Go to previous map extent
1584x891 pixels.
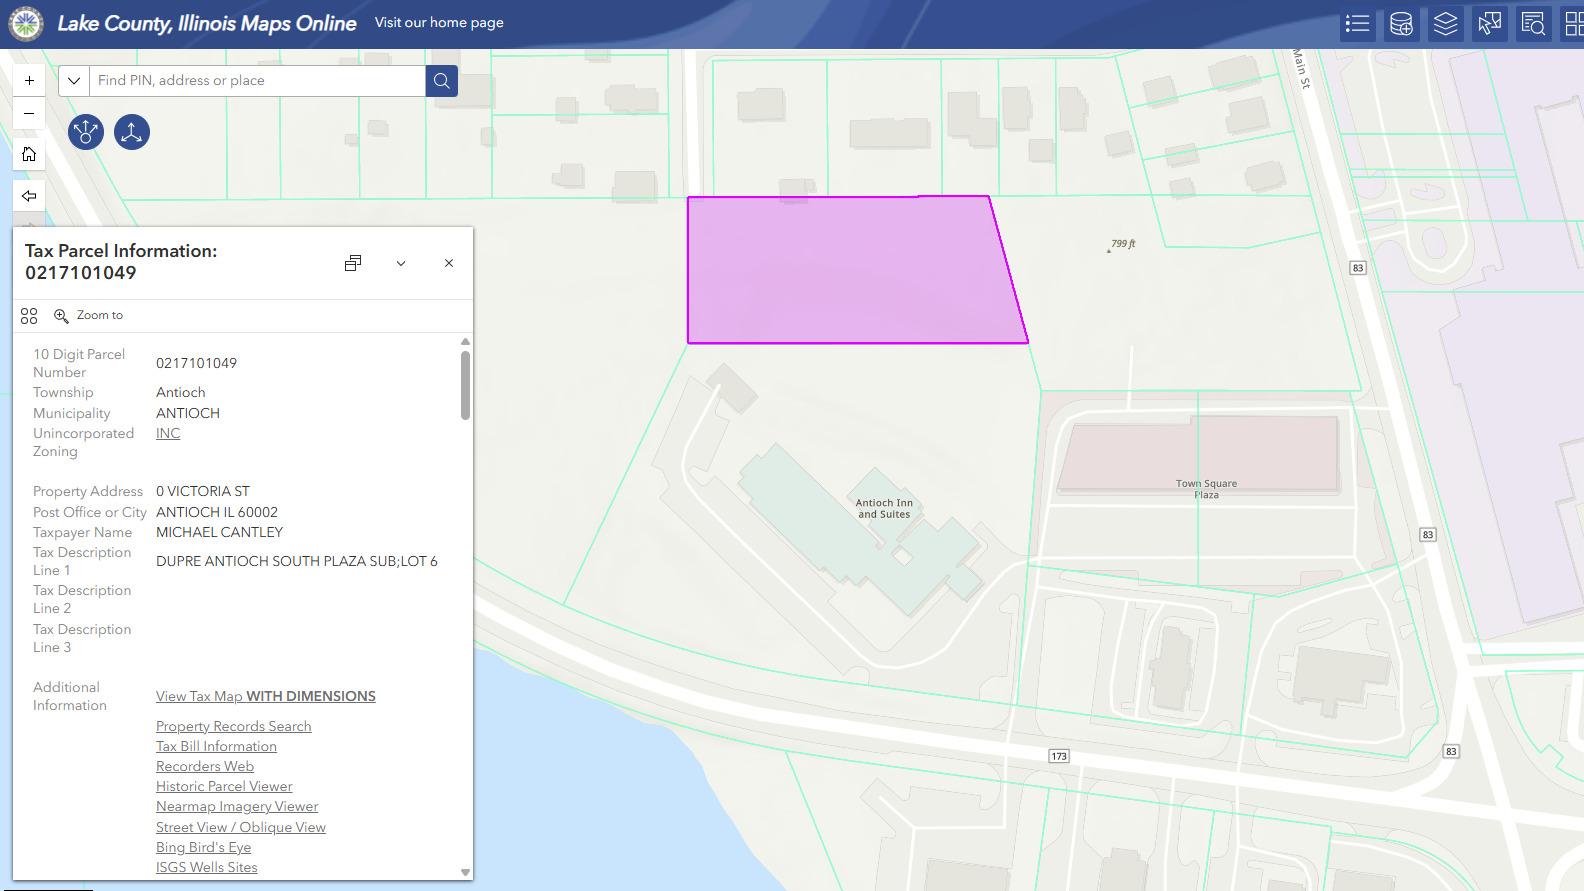point(29,196)
